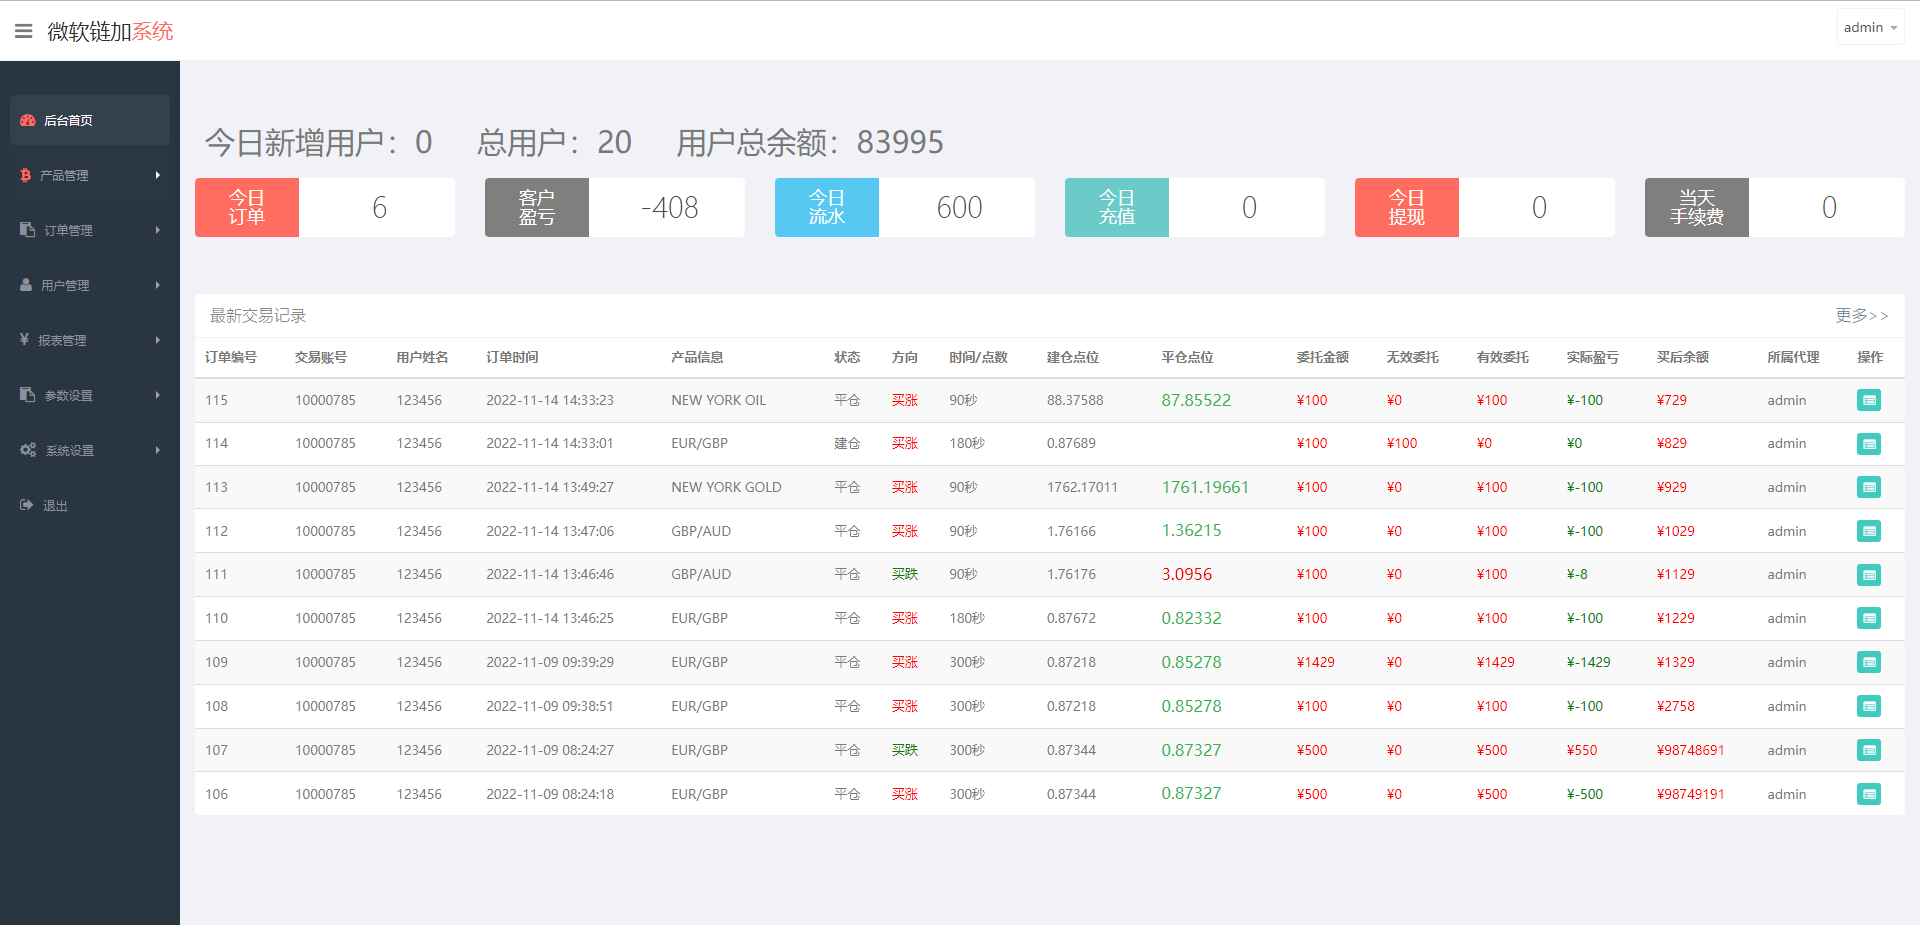
Task: Select the dashboard icon beside 后台首页
Action: point(27,120)
